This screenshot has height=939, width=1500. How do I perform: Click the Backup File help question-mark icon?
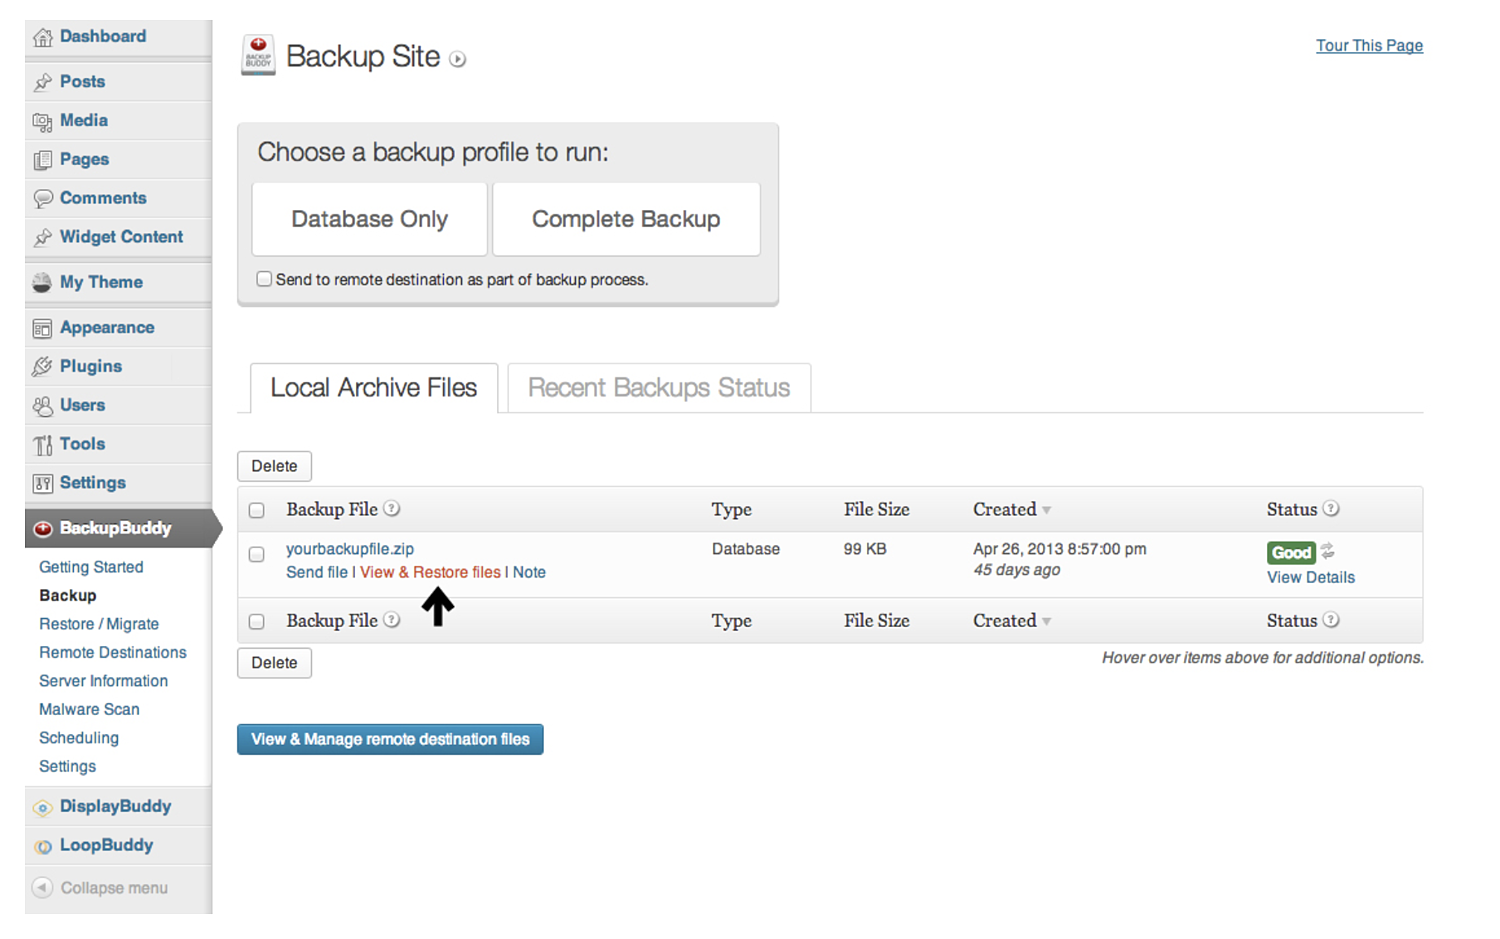pos(392,509)
